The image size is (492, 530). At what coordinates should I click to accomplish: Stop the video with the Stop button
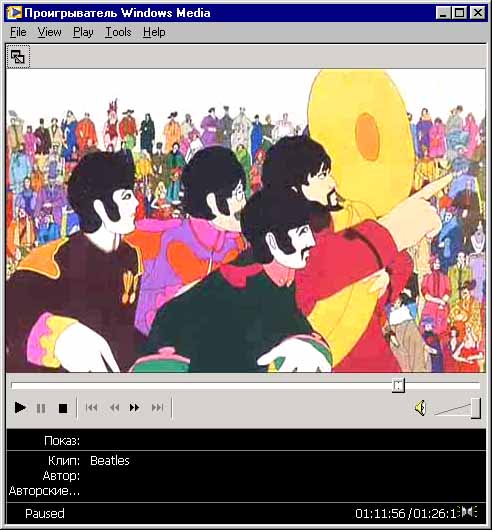(x=63, y=408)
